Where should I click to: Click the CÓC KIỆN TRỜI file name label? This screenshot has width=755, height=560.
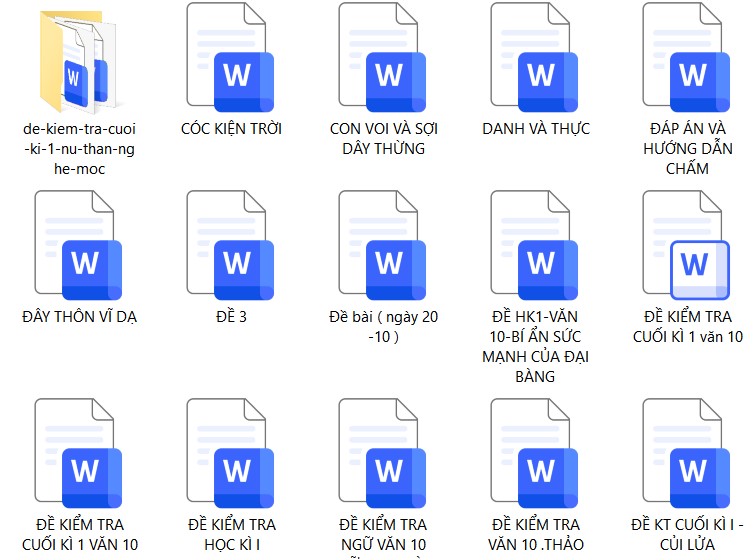coord(231,129)
